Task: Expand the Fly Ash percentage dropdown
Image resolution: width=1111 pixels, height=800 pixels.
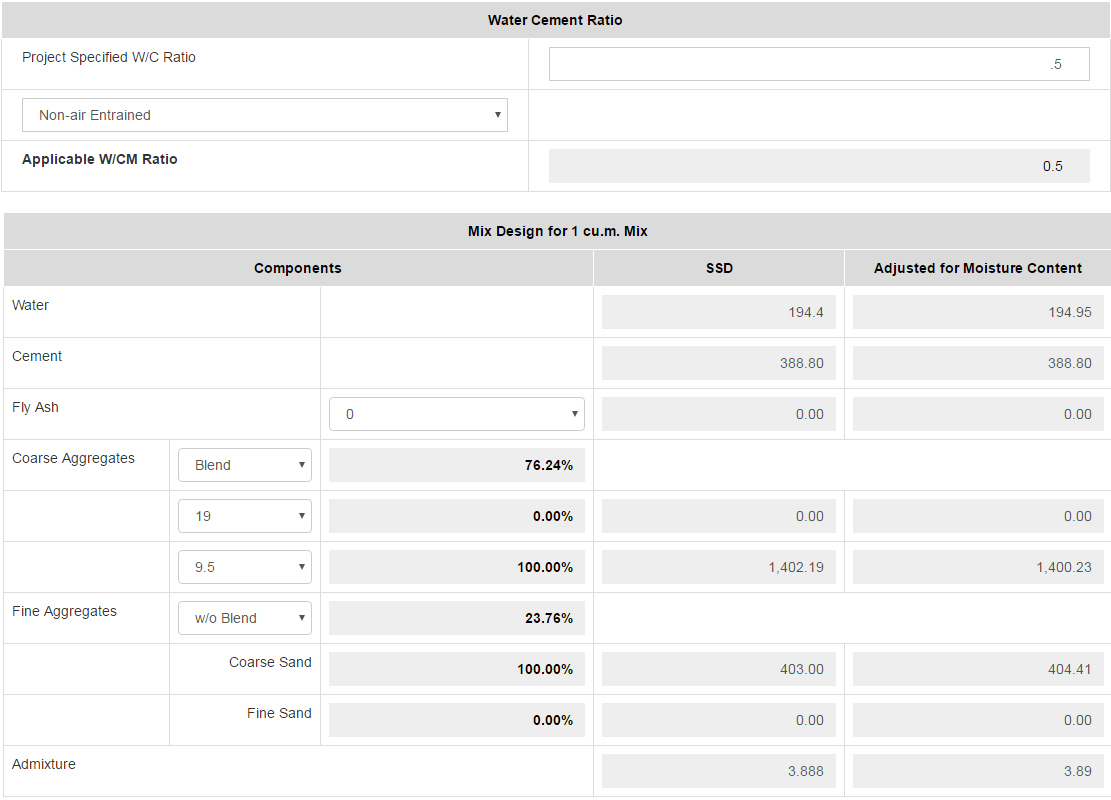Action: pos(457,414)
